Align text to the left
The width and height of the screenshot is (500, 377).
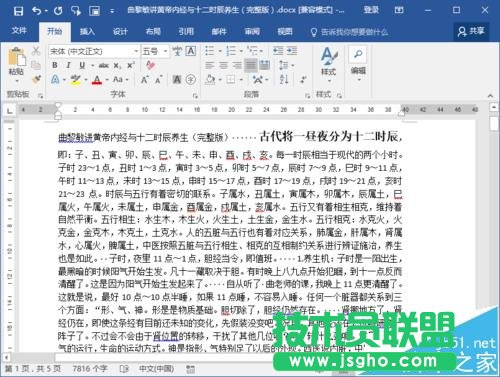point(210,65)
